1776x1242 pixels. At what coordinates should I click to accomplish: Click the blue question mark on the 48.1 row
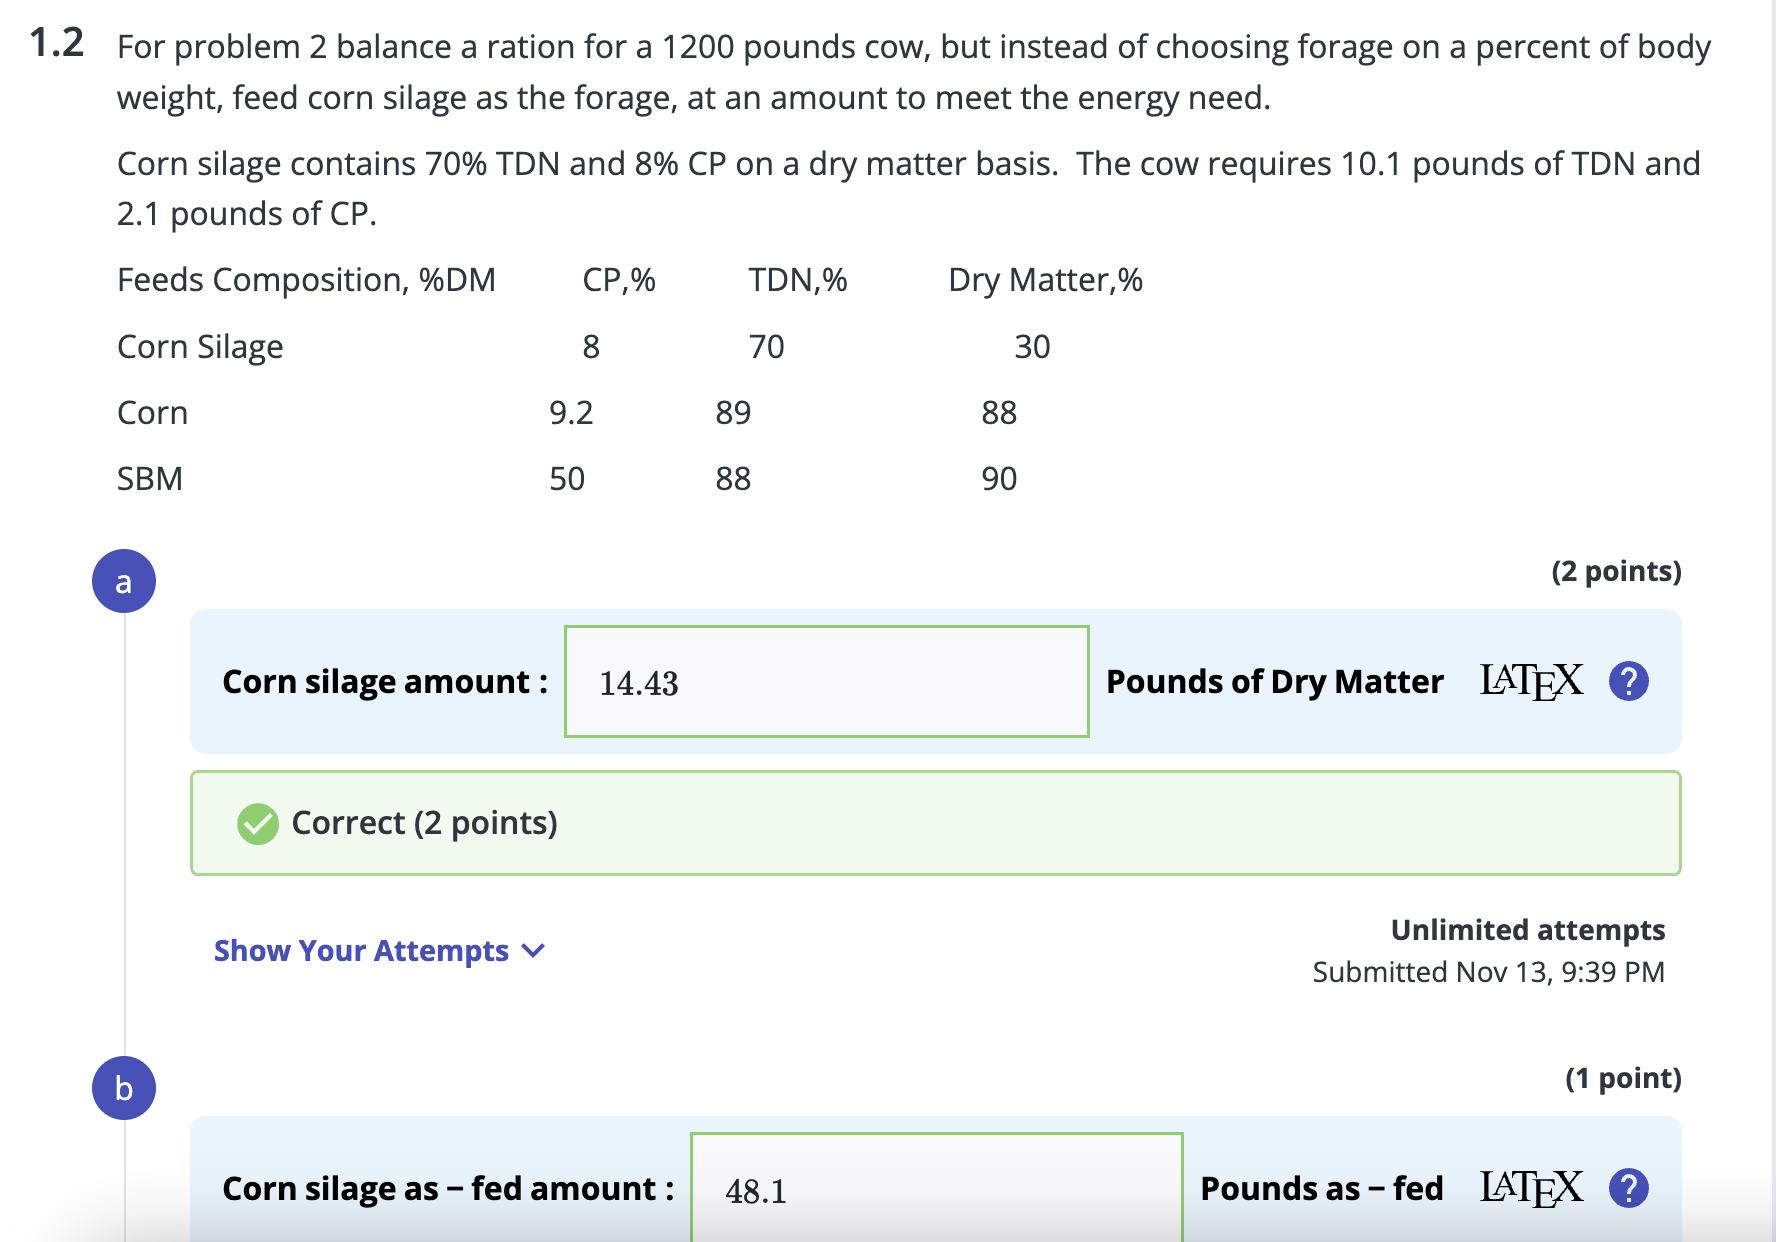pos(1628,1188)
